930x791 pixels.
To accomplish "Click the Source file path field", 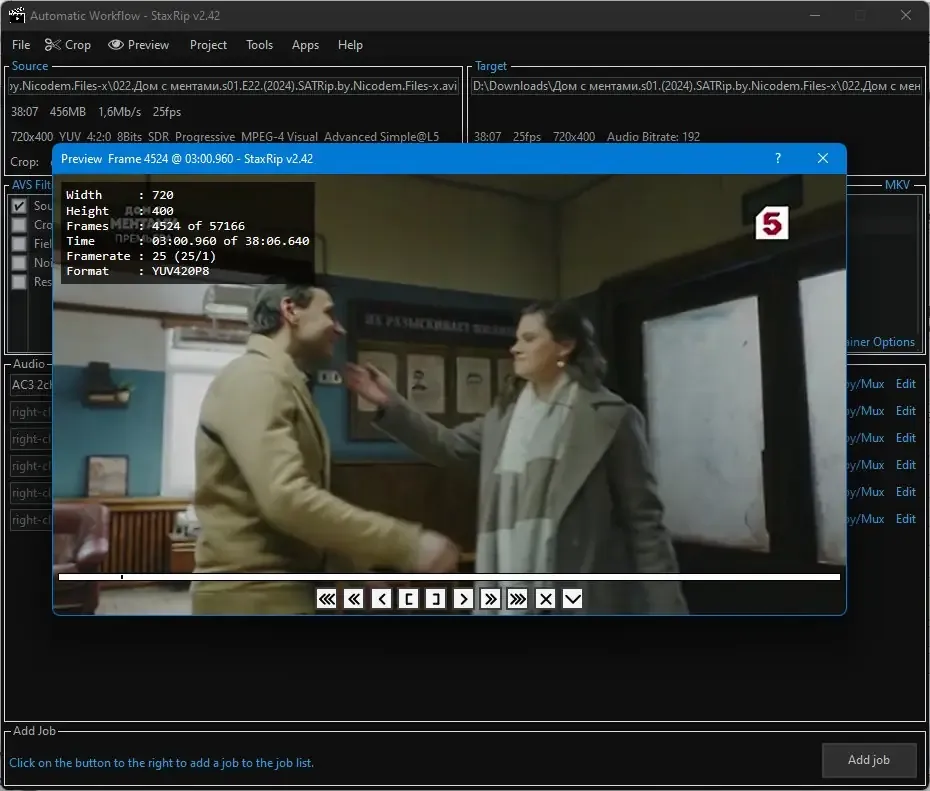I will [x=234, y=86].
